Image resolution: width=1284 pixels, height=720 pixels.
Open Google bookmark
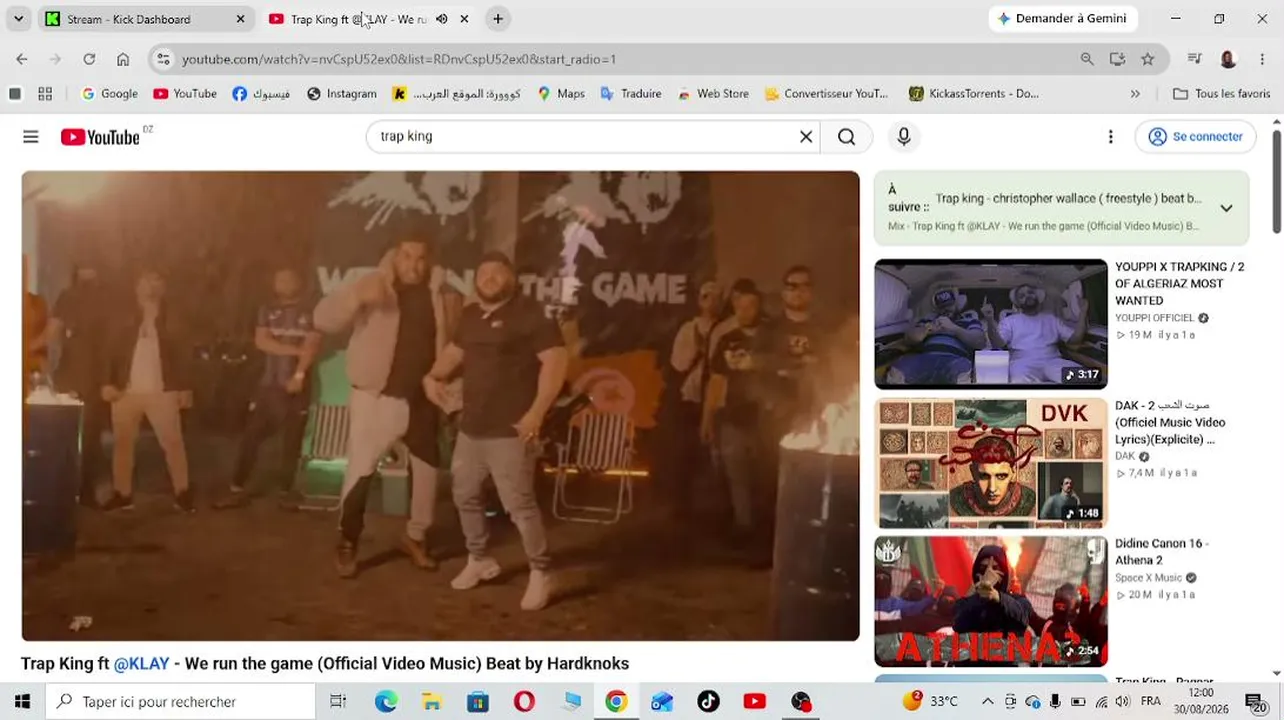tap(109, 94)
